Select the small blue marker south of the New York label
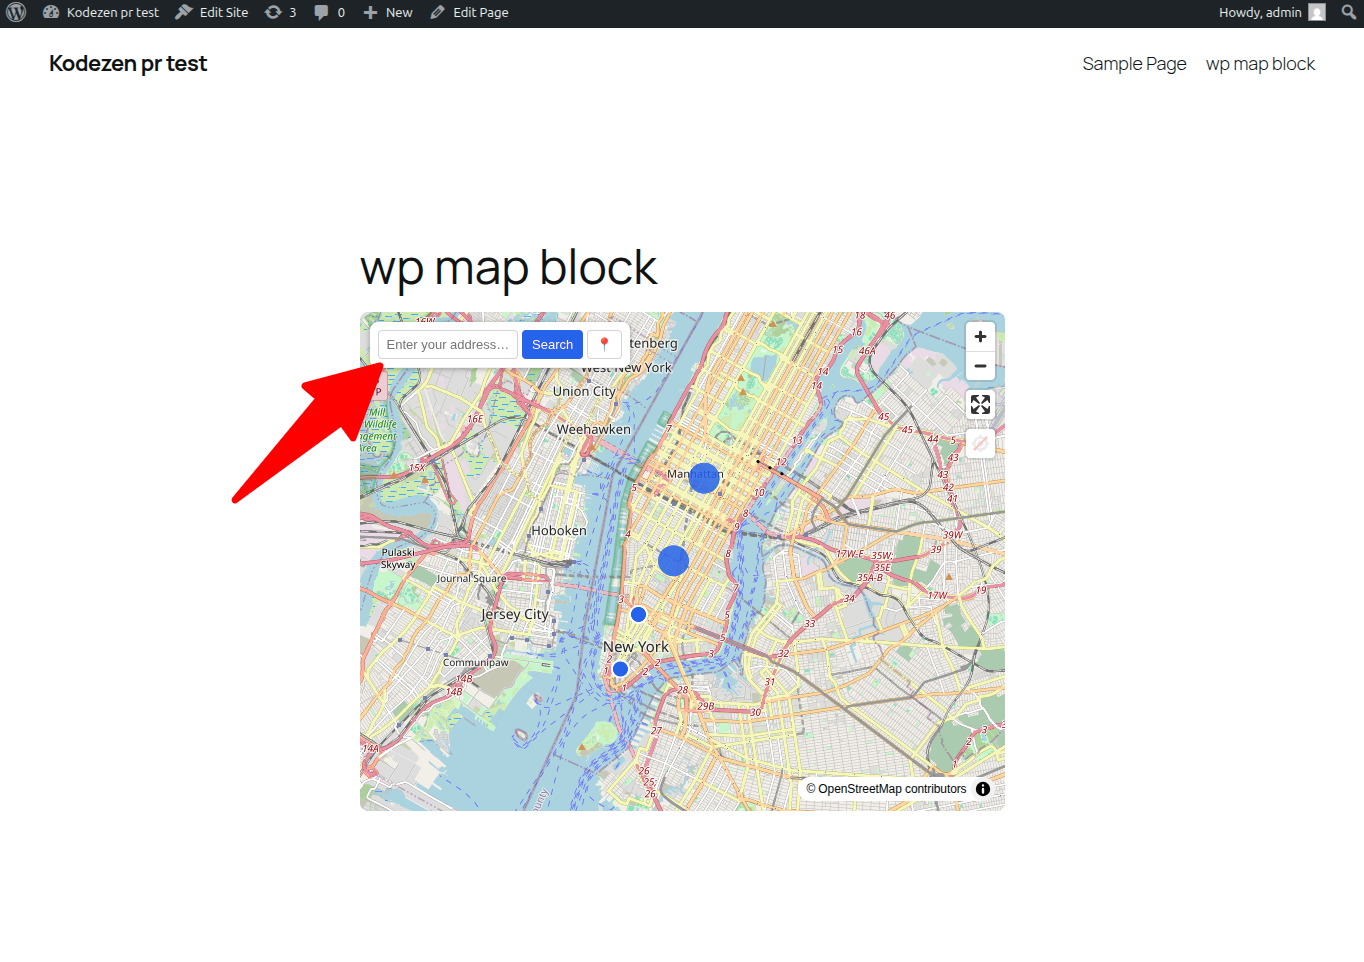This screenshot has height=962, width=1364. (620, 669)
